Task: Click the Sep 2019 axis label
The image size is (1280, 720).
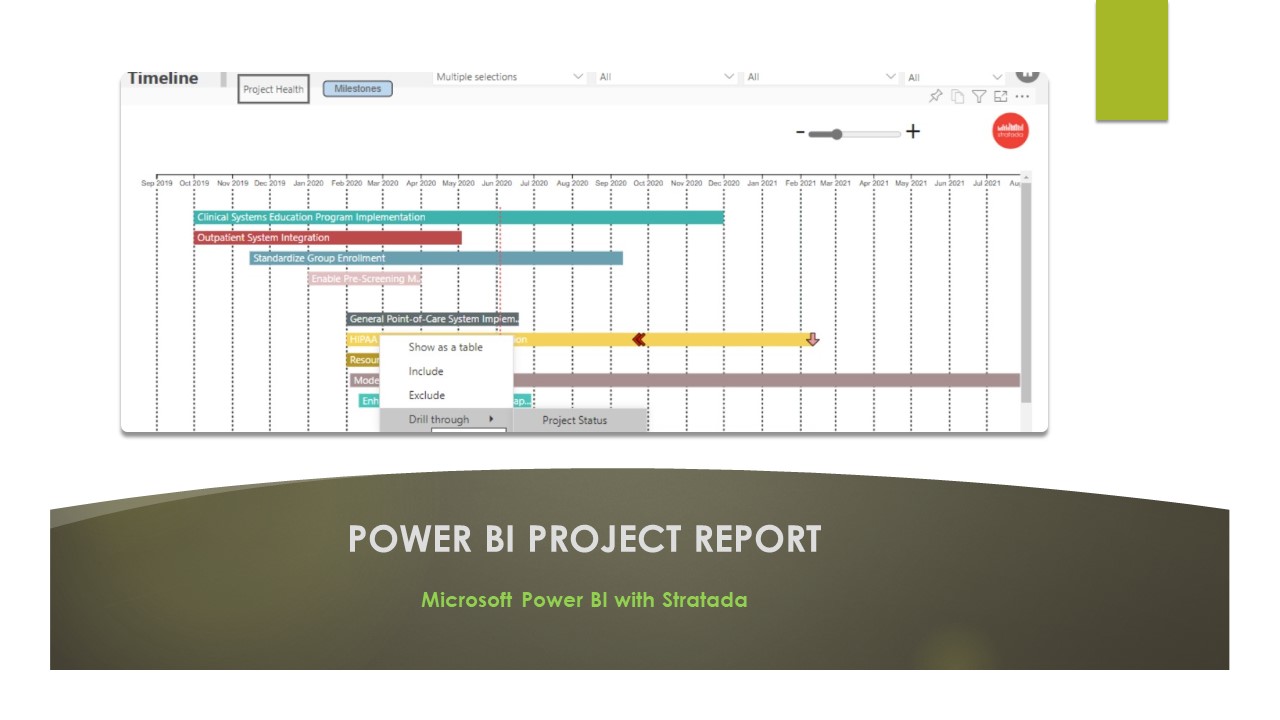Action: (x=157, y=183)
